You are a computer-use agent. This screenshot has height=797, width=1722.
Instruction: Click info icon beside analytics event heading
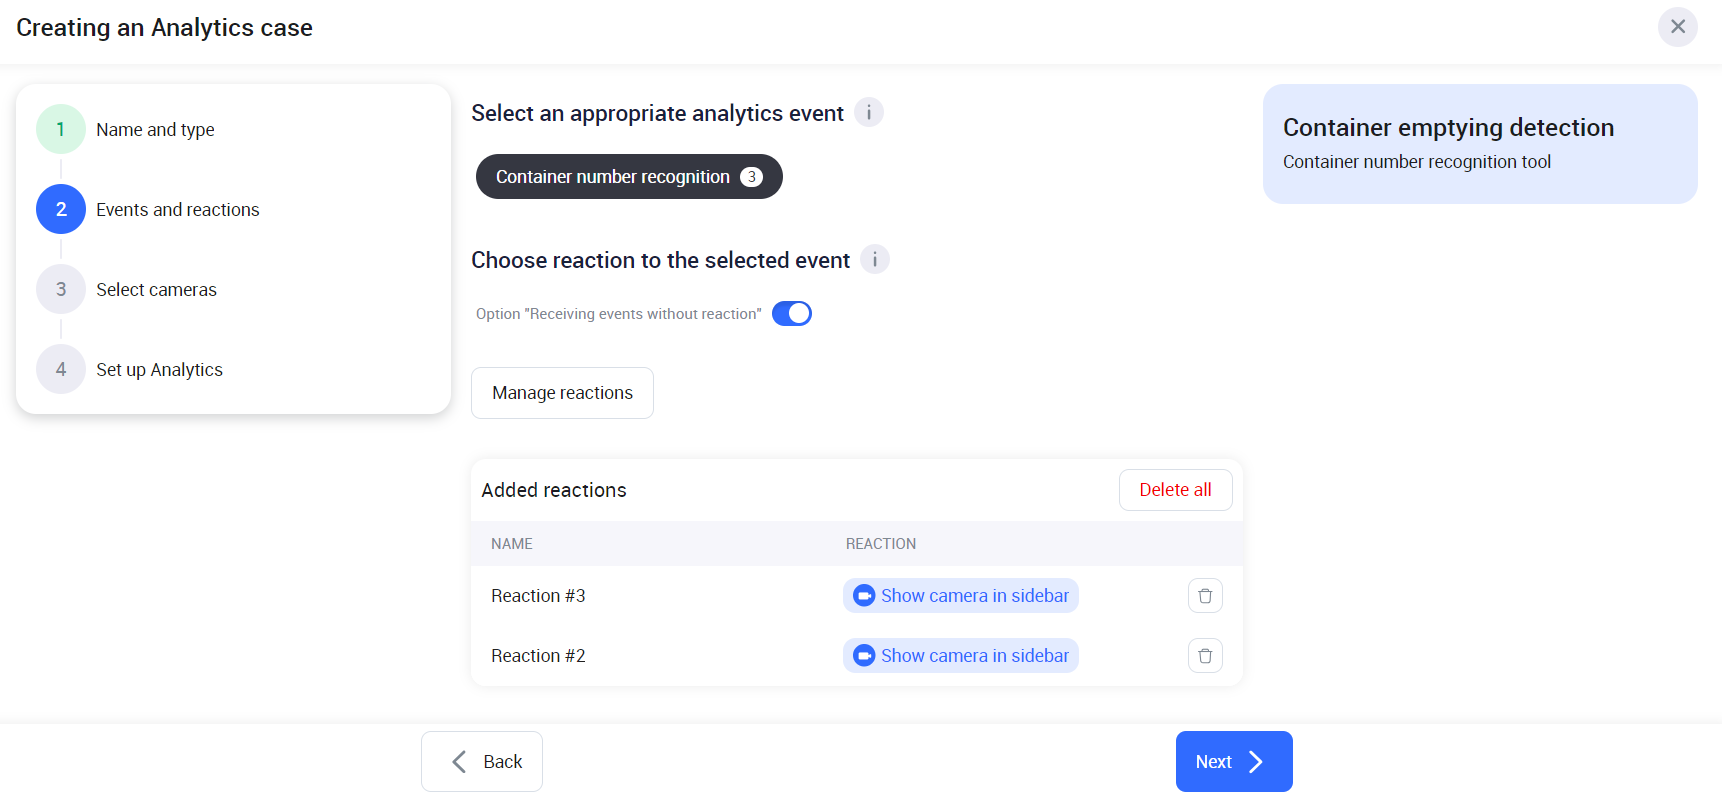pos(868,113)
